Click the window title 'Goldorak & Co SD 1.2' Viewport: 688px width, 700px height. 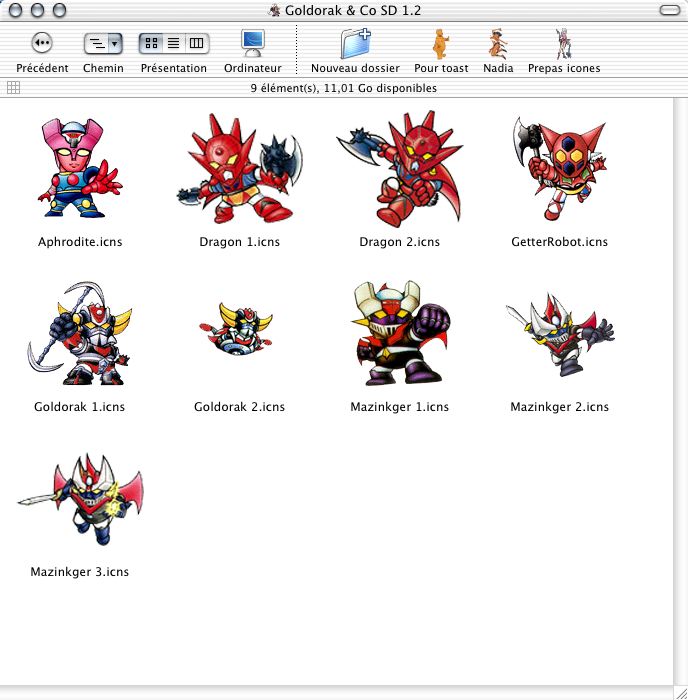point(353,10)
